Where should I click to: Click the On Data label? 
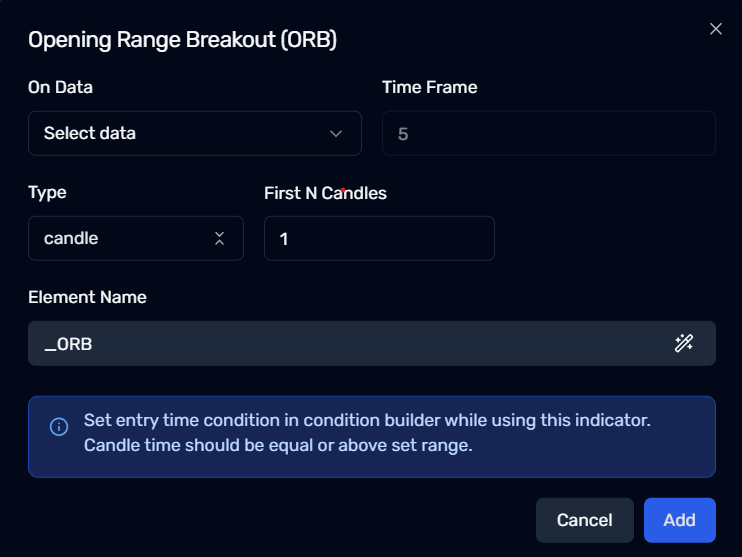point(60,87)
